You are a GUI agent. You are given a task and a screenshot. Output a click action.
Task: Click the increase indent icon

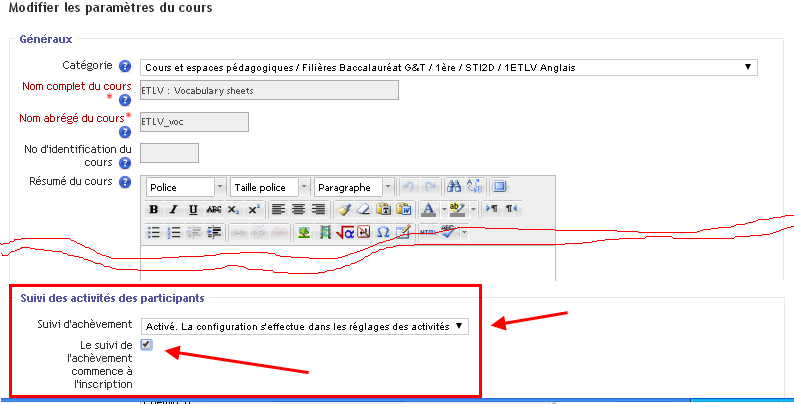[214, 232]
